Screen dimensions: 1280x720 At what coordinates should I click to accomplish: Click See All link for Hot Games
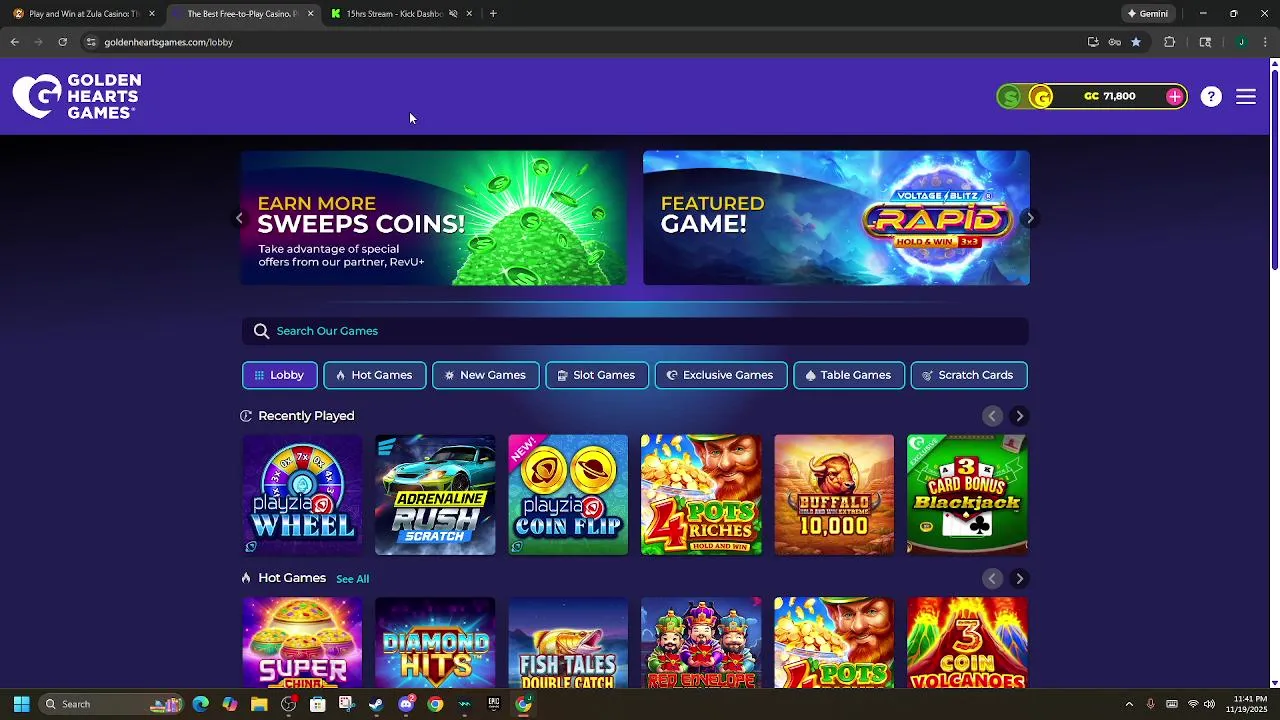pyautogui.click(x=352, y=579)
